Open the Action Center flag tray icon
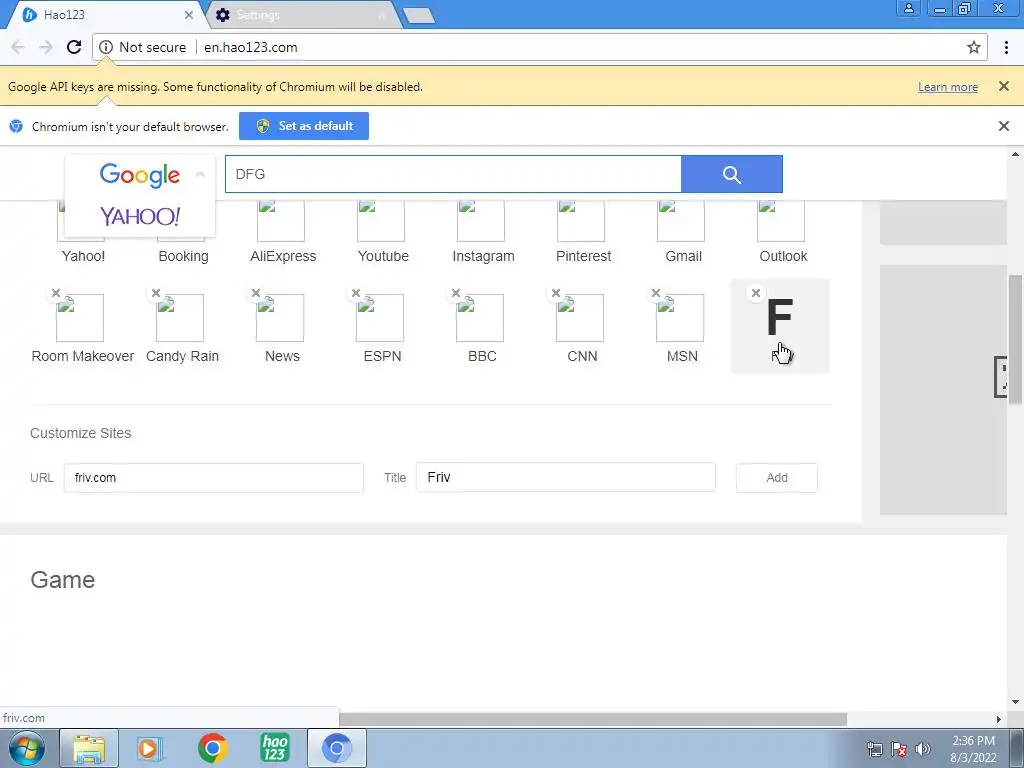 tap(899, 749)
